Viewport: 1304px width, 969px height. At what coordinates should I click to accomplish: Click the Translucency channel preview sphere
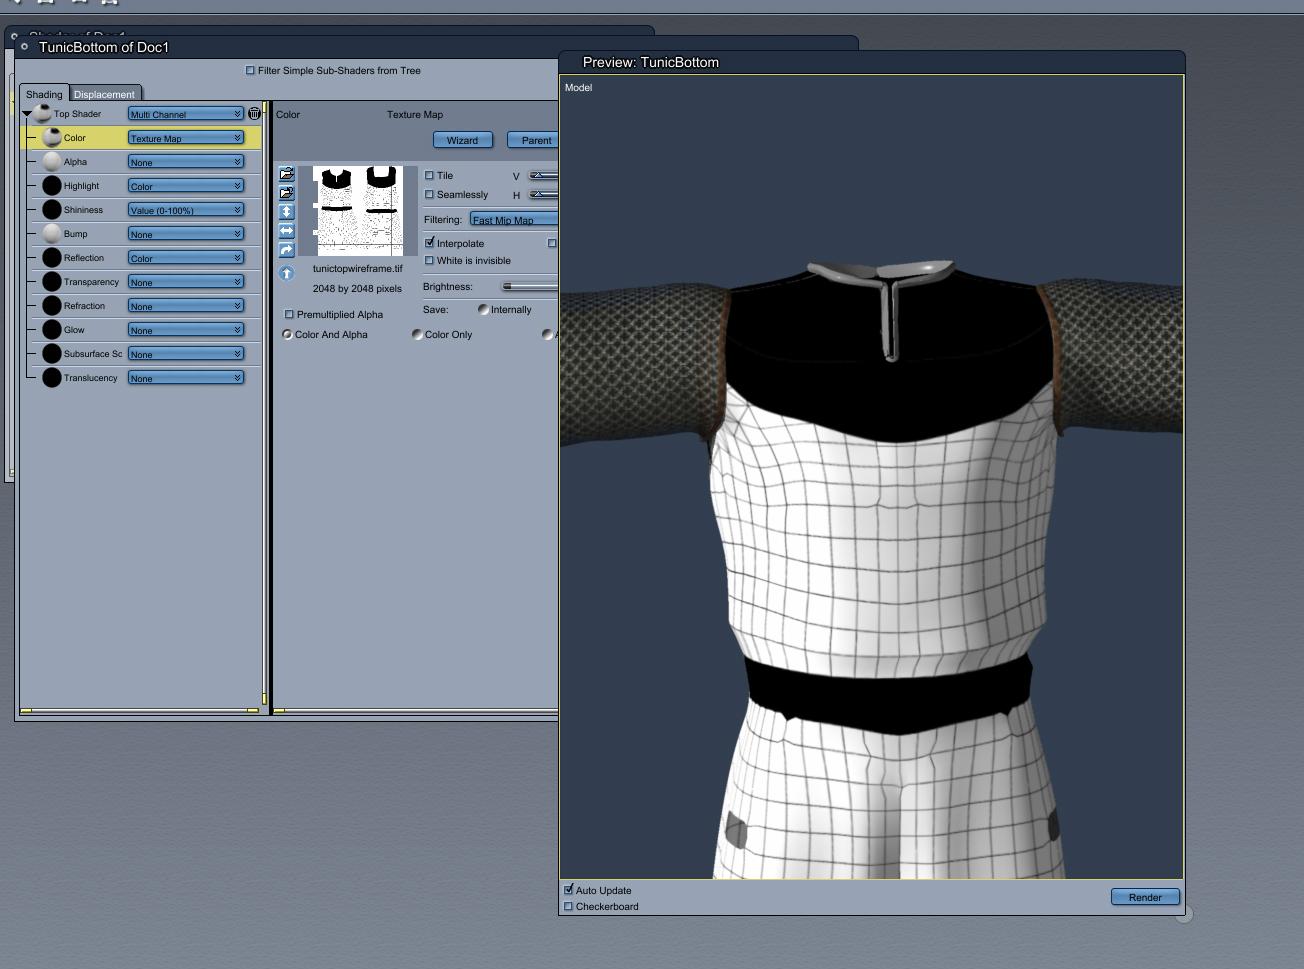point(52,378)
